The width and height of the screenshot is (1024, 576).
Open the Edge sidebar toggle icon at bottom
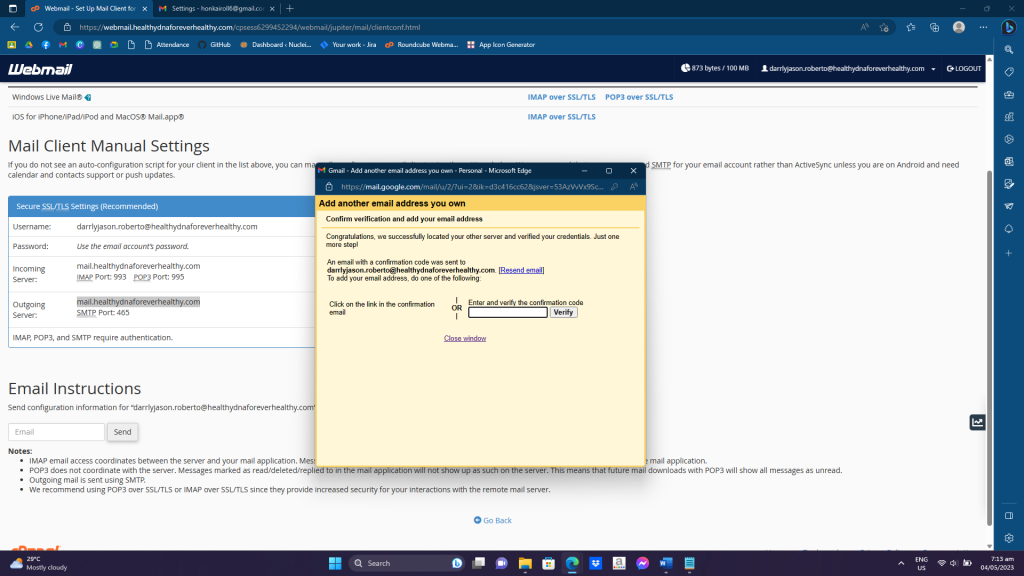coord(1009,516)
